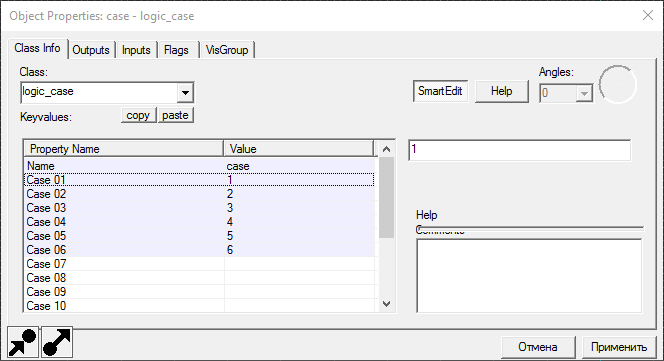The height and width of the screenshot is (361, 664).
Task: Close the Object Properties dialog
Action: [647, 16]
